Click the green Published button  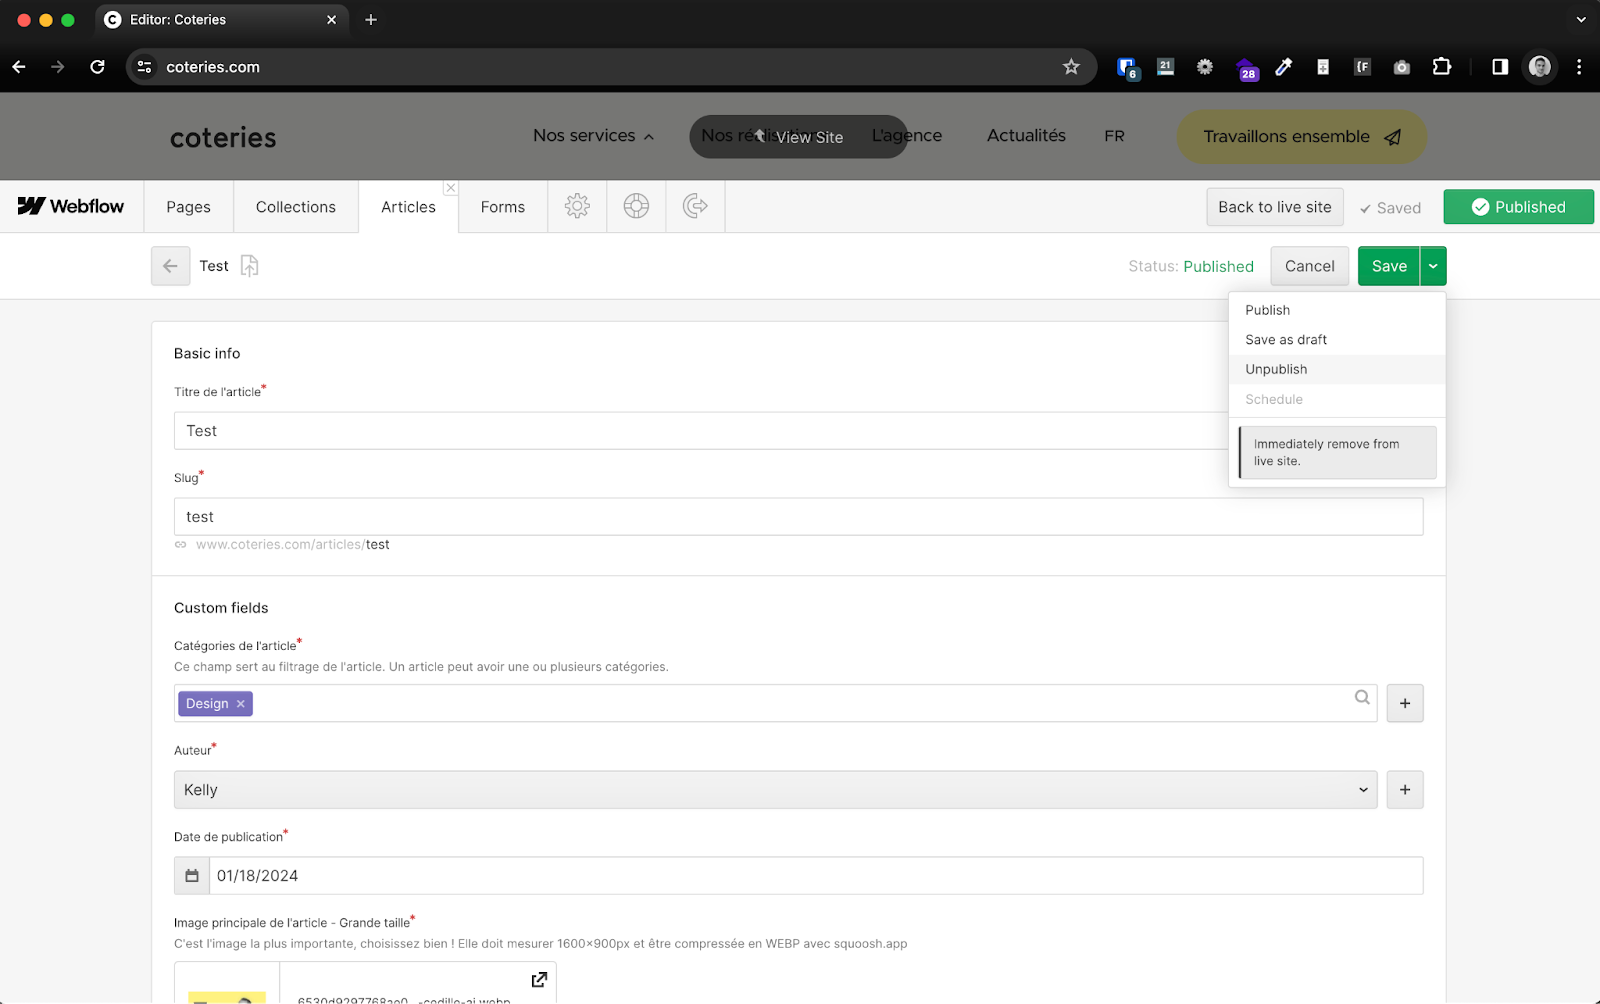click(1518, 207)
